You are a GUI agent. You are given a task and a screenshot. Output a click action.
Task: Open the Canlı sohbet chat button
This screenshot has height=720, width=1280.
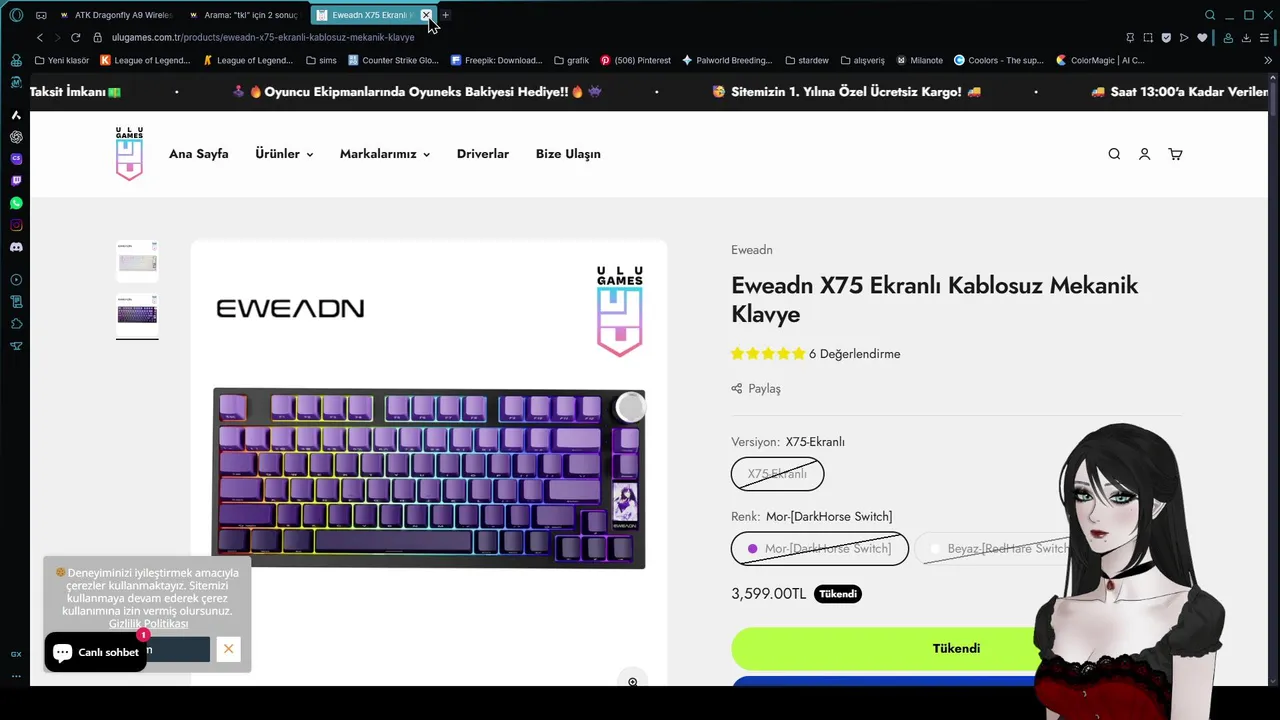[96, 652]
